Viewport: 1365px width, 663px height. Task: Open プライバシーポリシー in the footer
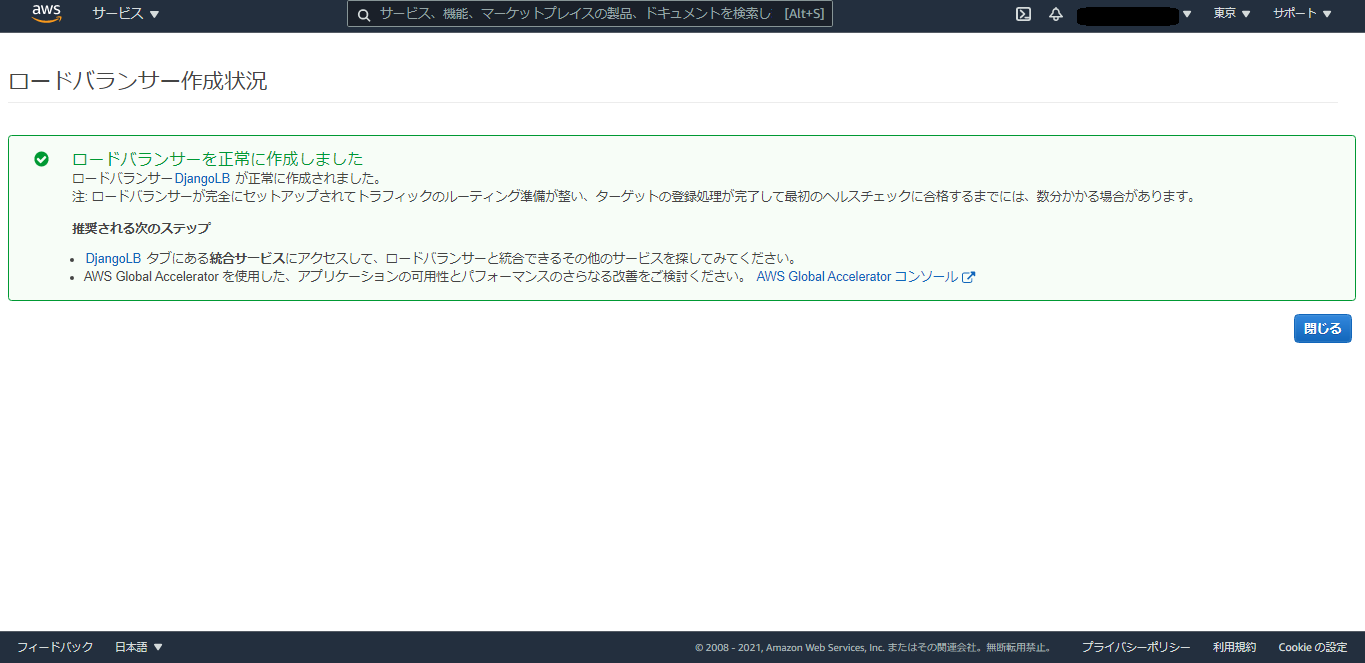click(x=1136, y=646)
